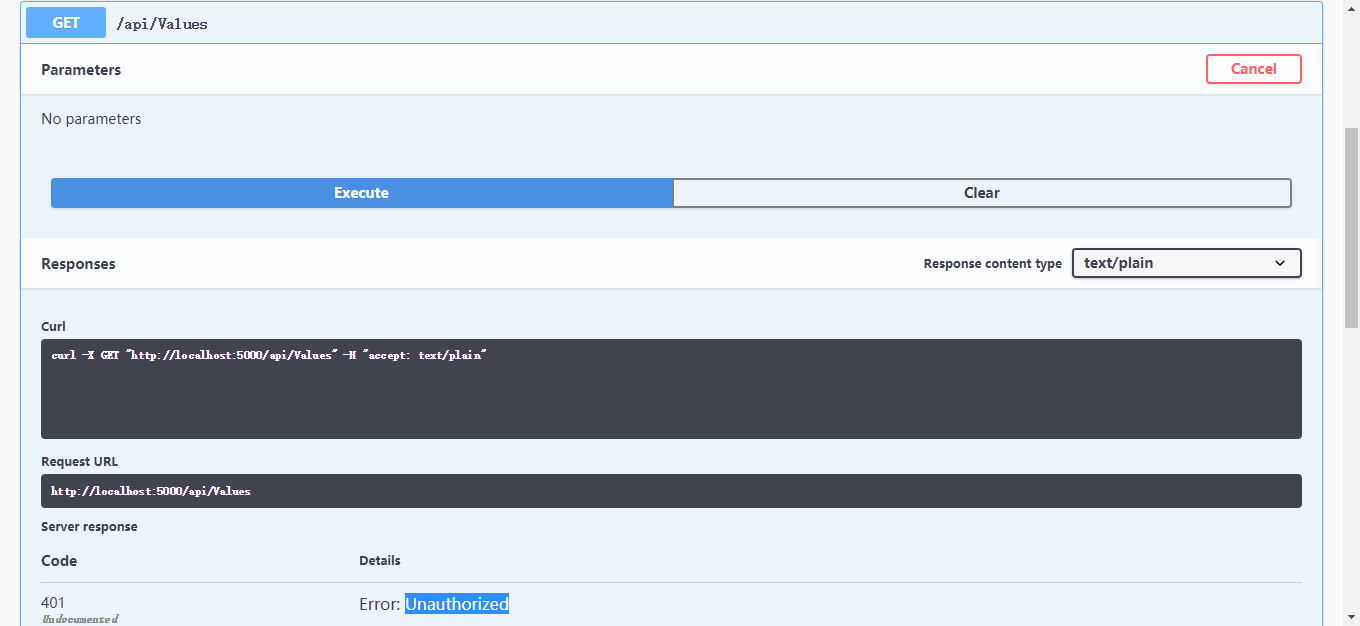Clear the response with Clear button
Screen dimensions: 1360x626
coord(981,193)
